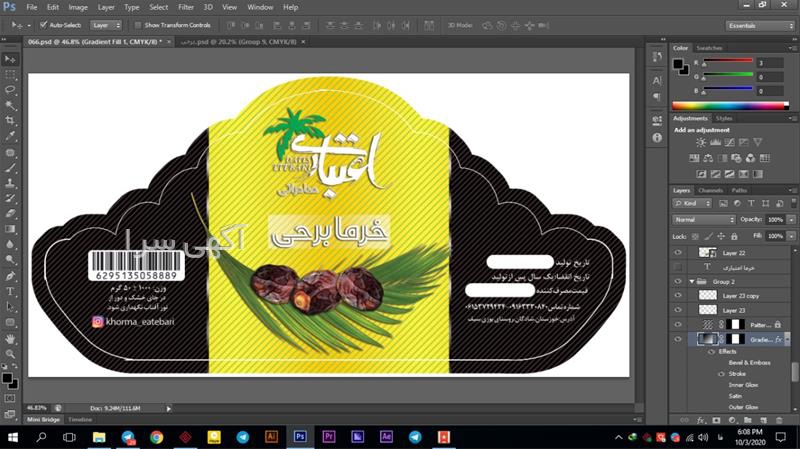Enable the Auto-Select checkbox
This screenshot has height=449, width=800.
tap(43, 24)
